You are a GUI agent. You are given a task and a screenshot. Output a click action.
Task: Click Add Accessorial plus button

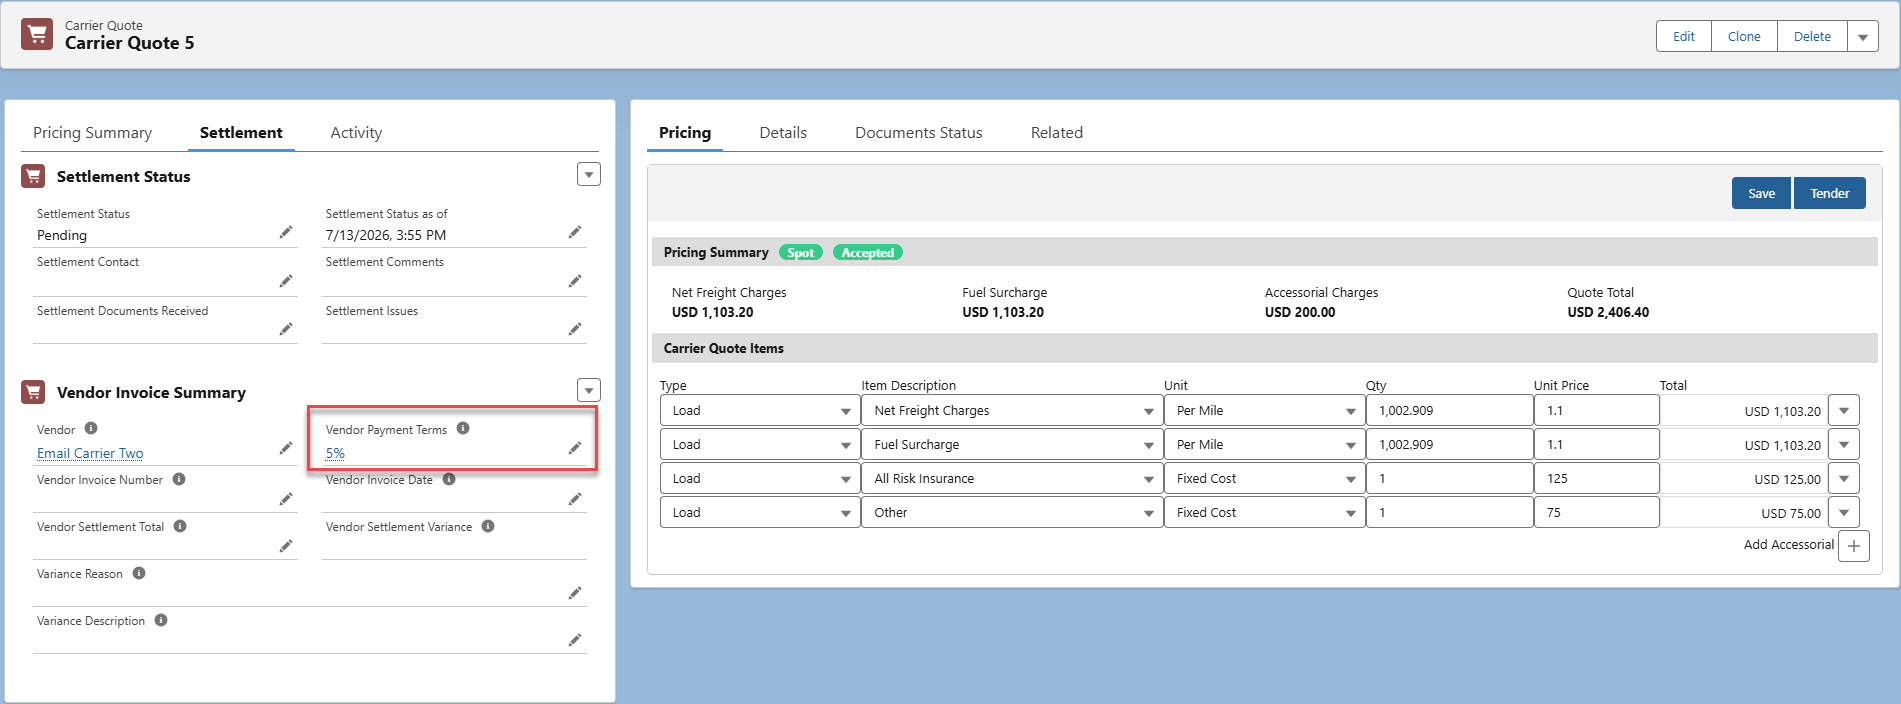click(x=1854, y=546)
